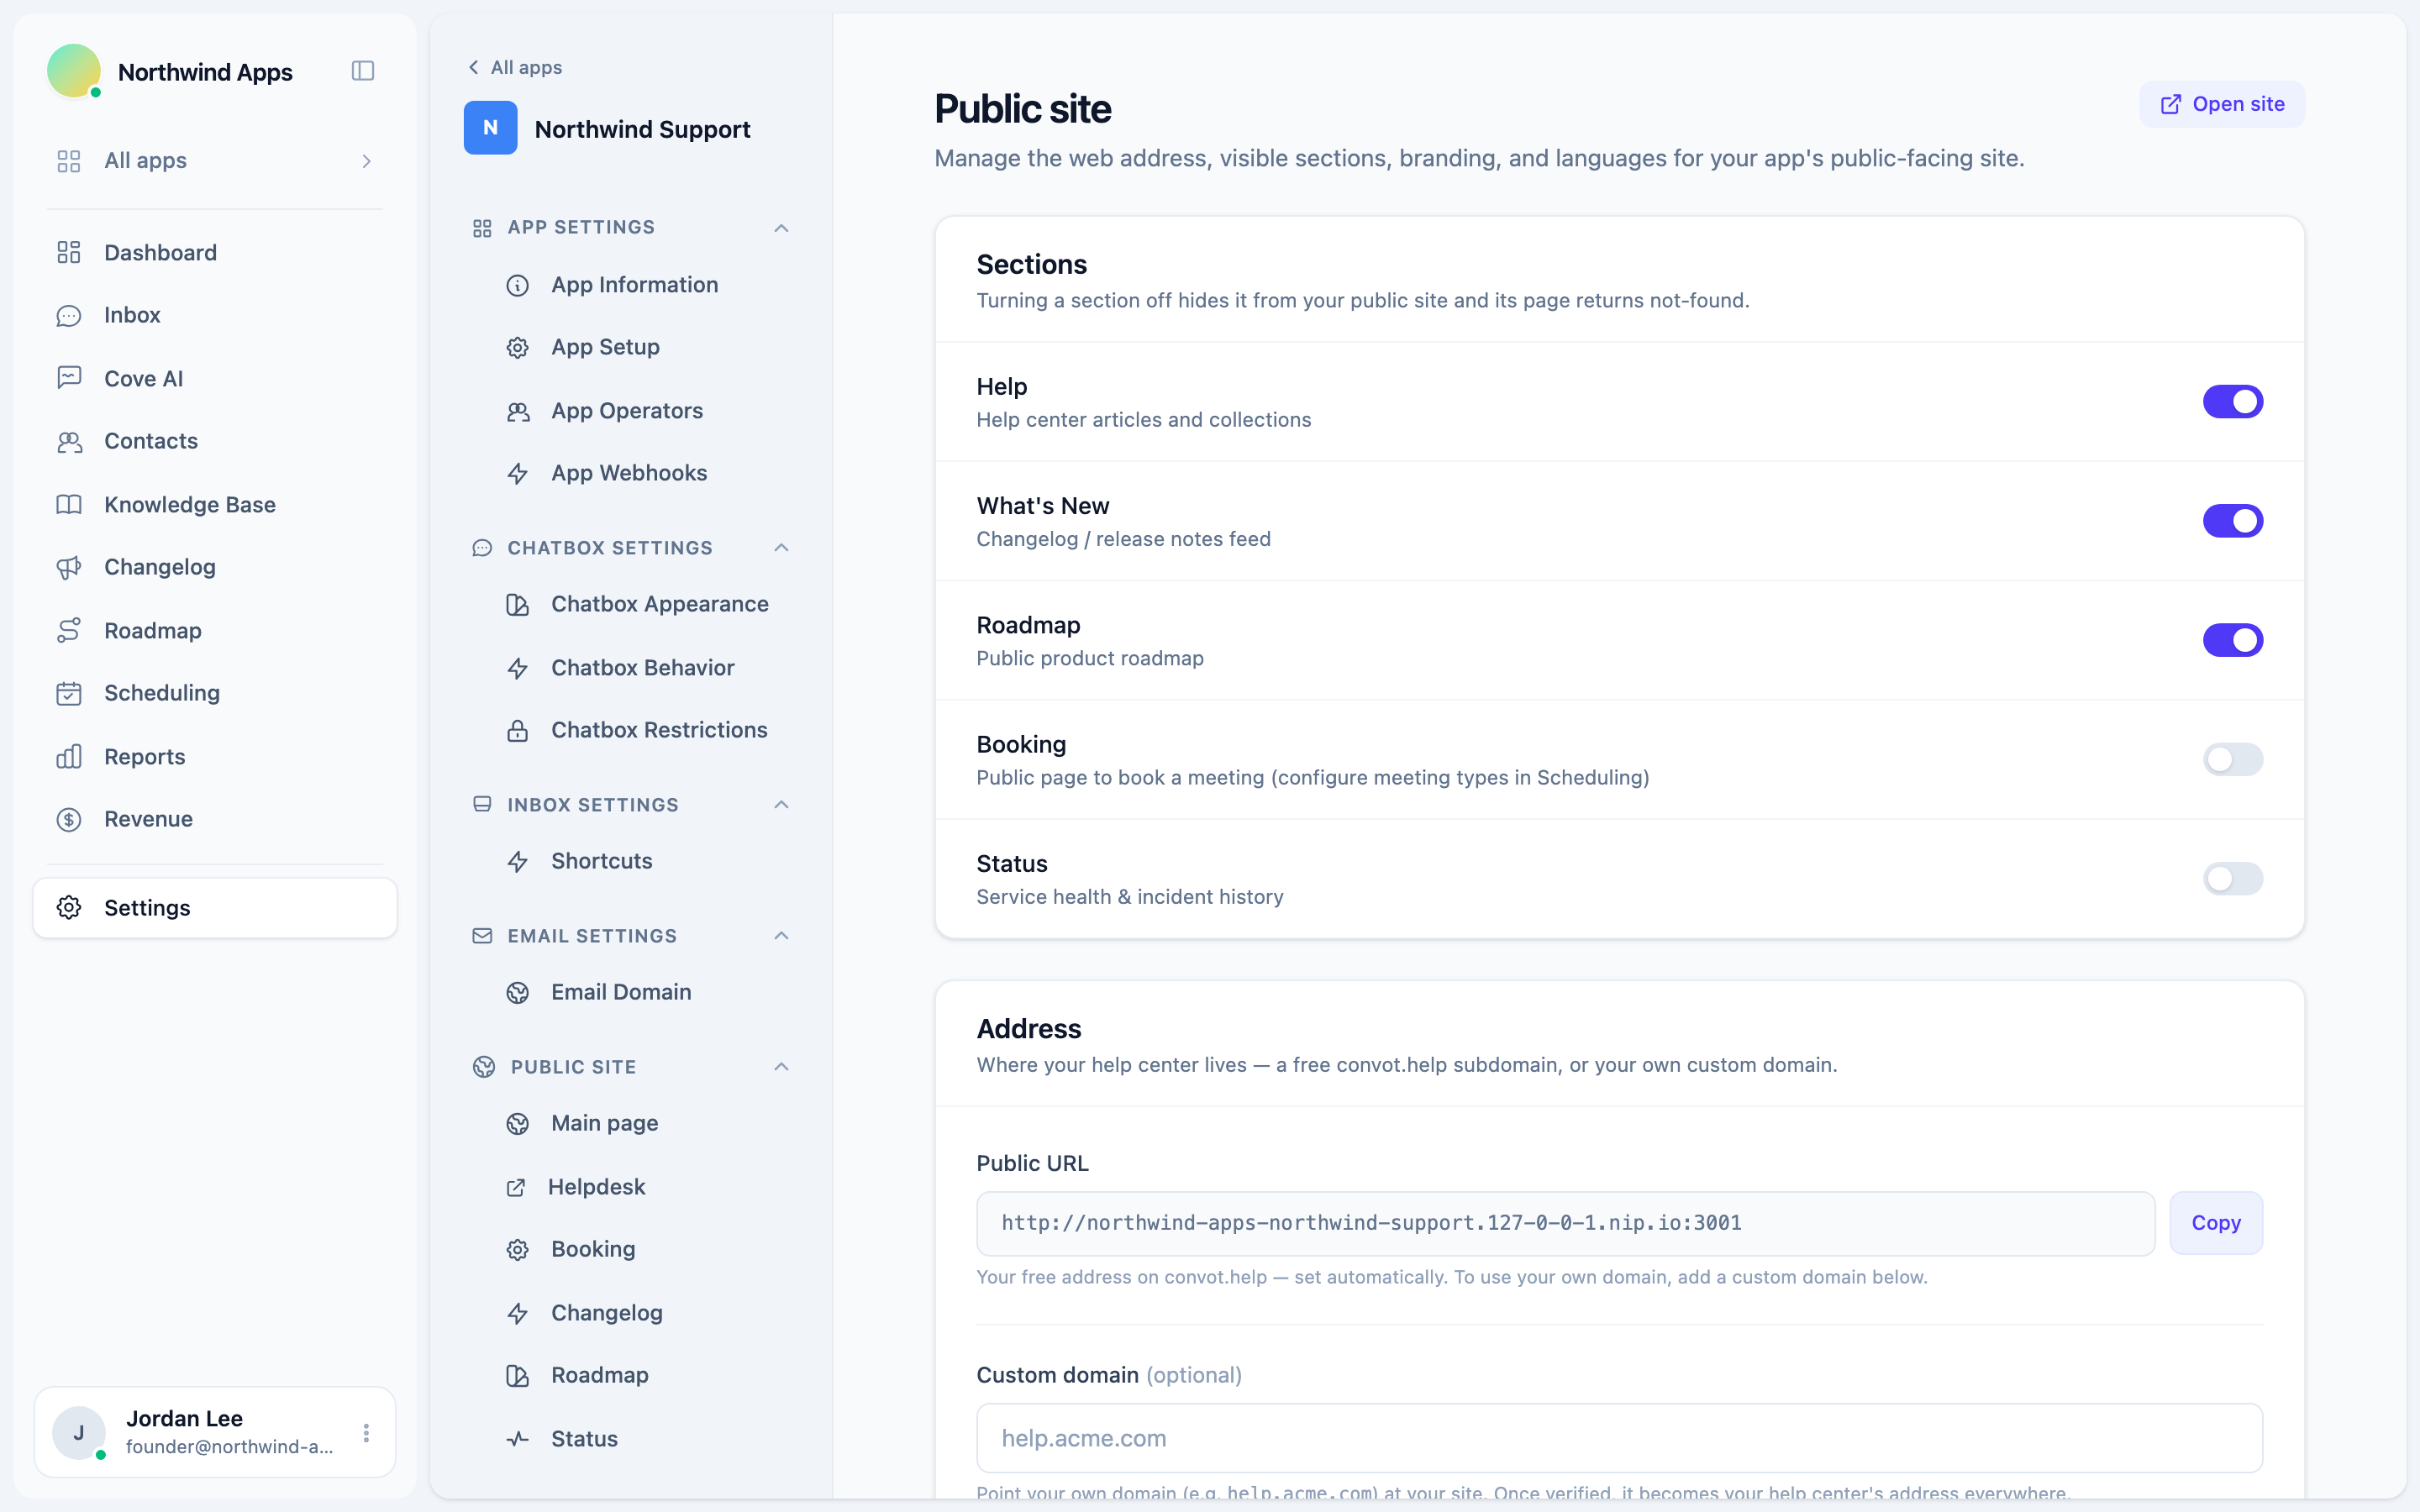Click the Revenue dollar icon
Screen dimensions: 2420x1512
click(x=69, y=819)
